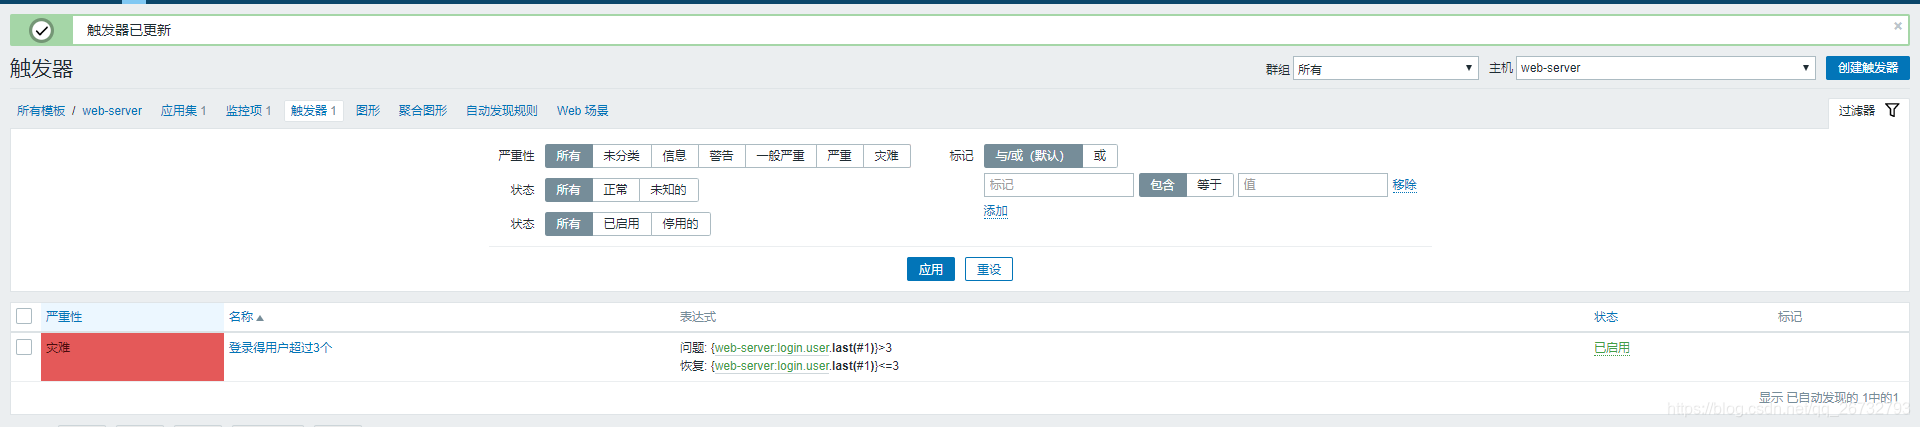Select severity filter 灾难
This screenshot has width=1920, height=427.
coord(886,156)
